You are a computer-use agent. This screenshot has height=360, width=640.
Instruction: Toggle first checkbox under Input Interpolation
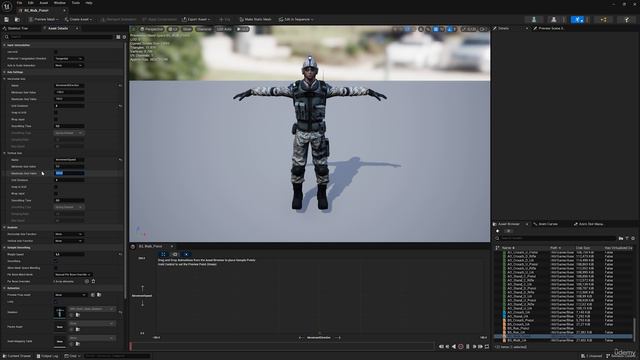56,52
